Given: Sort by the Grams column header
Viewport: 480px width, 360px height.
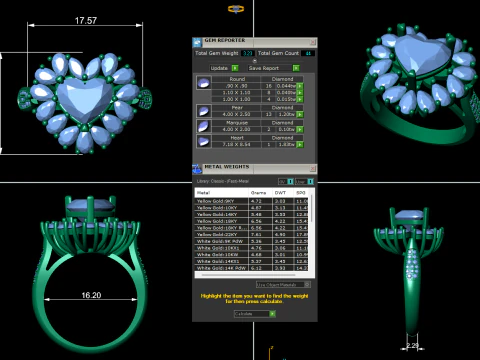Looking at the screenshot, I should [261, 193].
